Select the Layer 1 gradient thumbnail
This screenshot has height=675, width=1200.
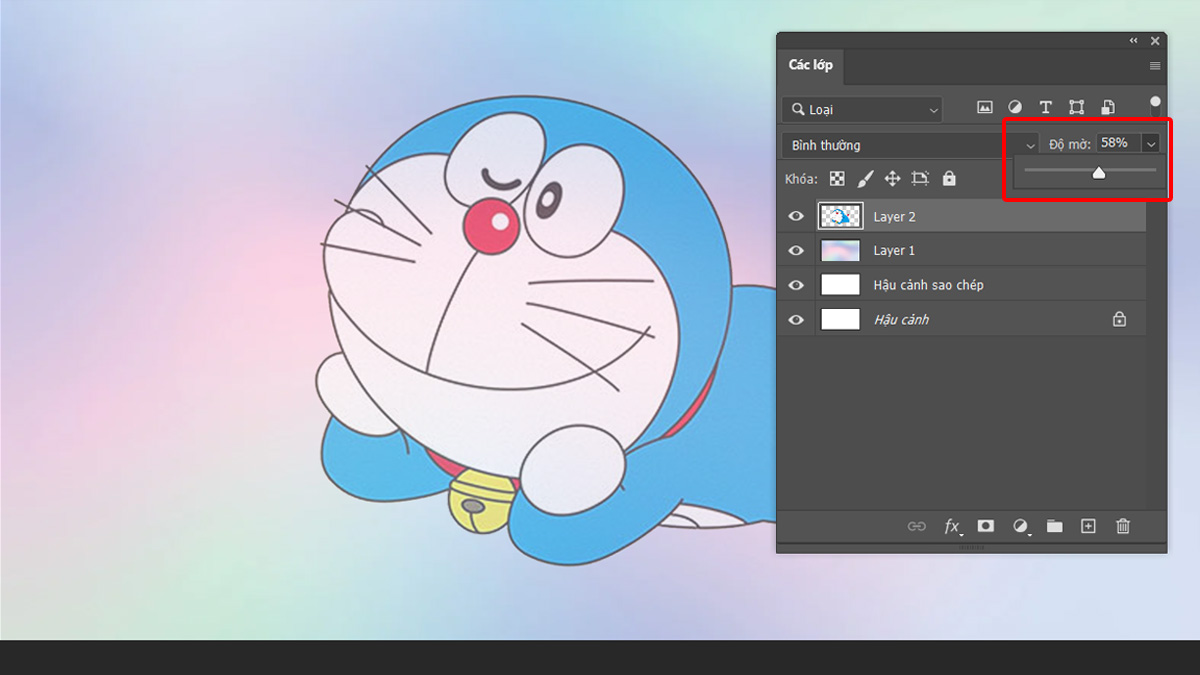pos(840,250)
